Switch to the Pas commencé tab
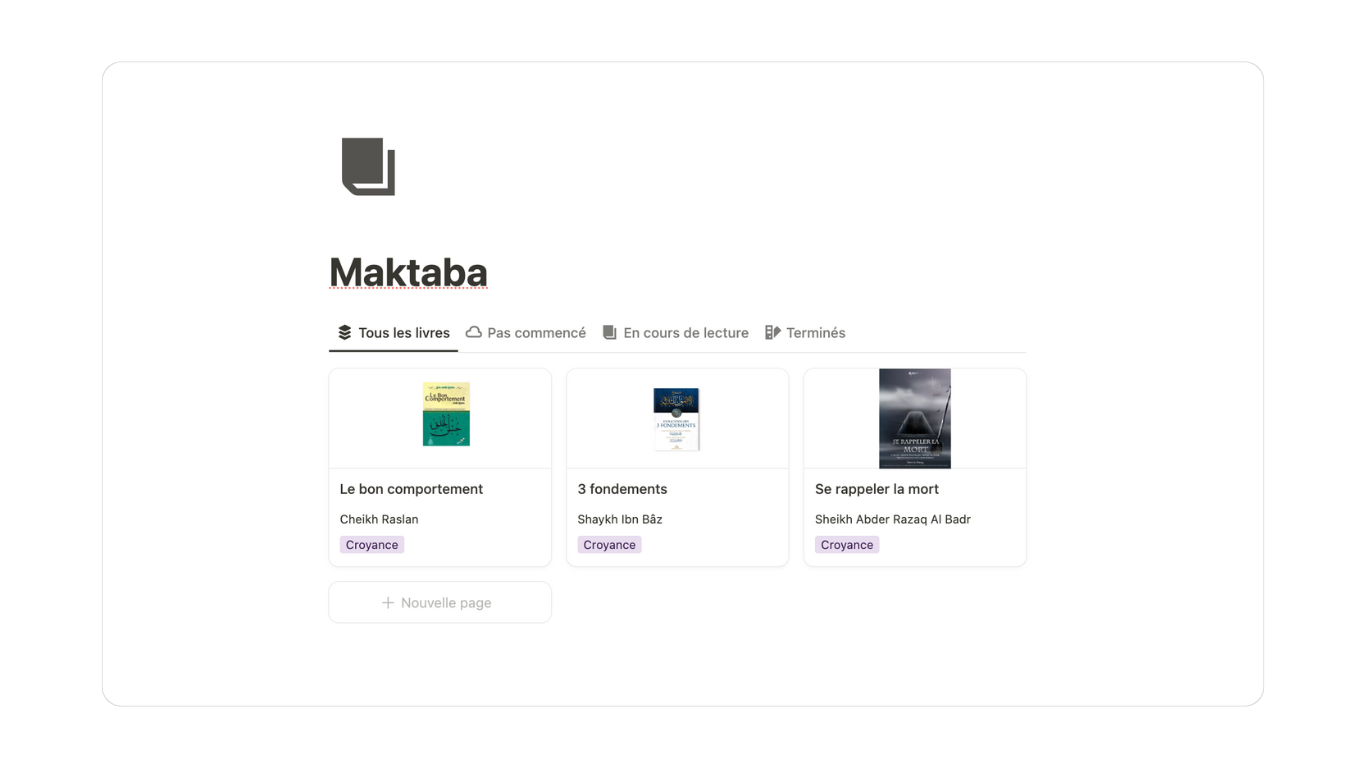This screenshot has width=1366, height=768. click(526, 333)
